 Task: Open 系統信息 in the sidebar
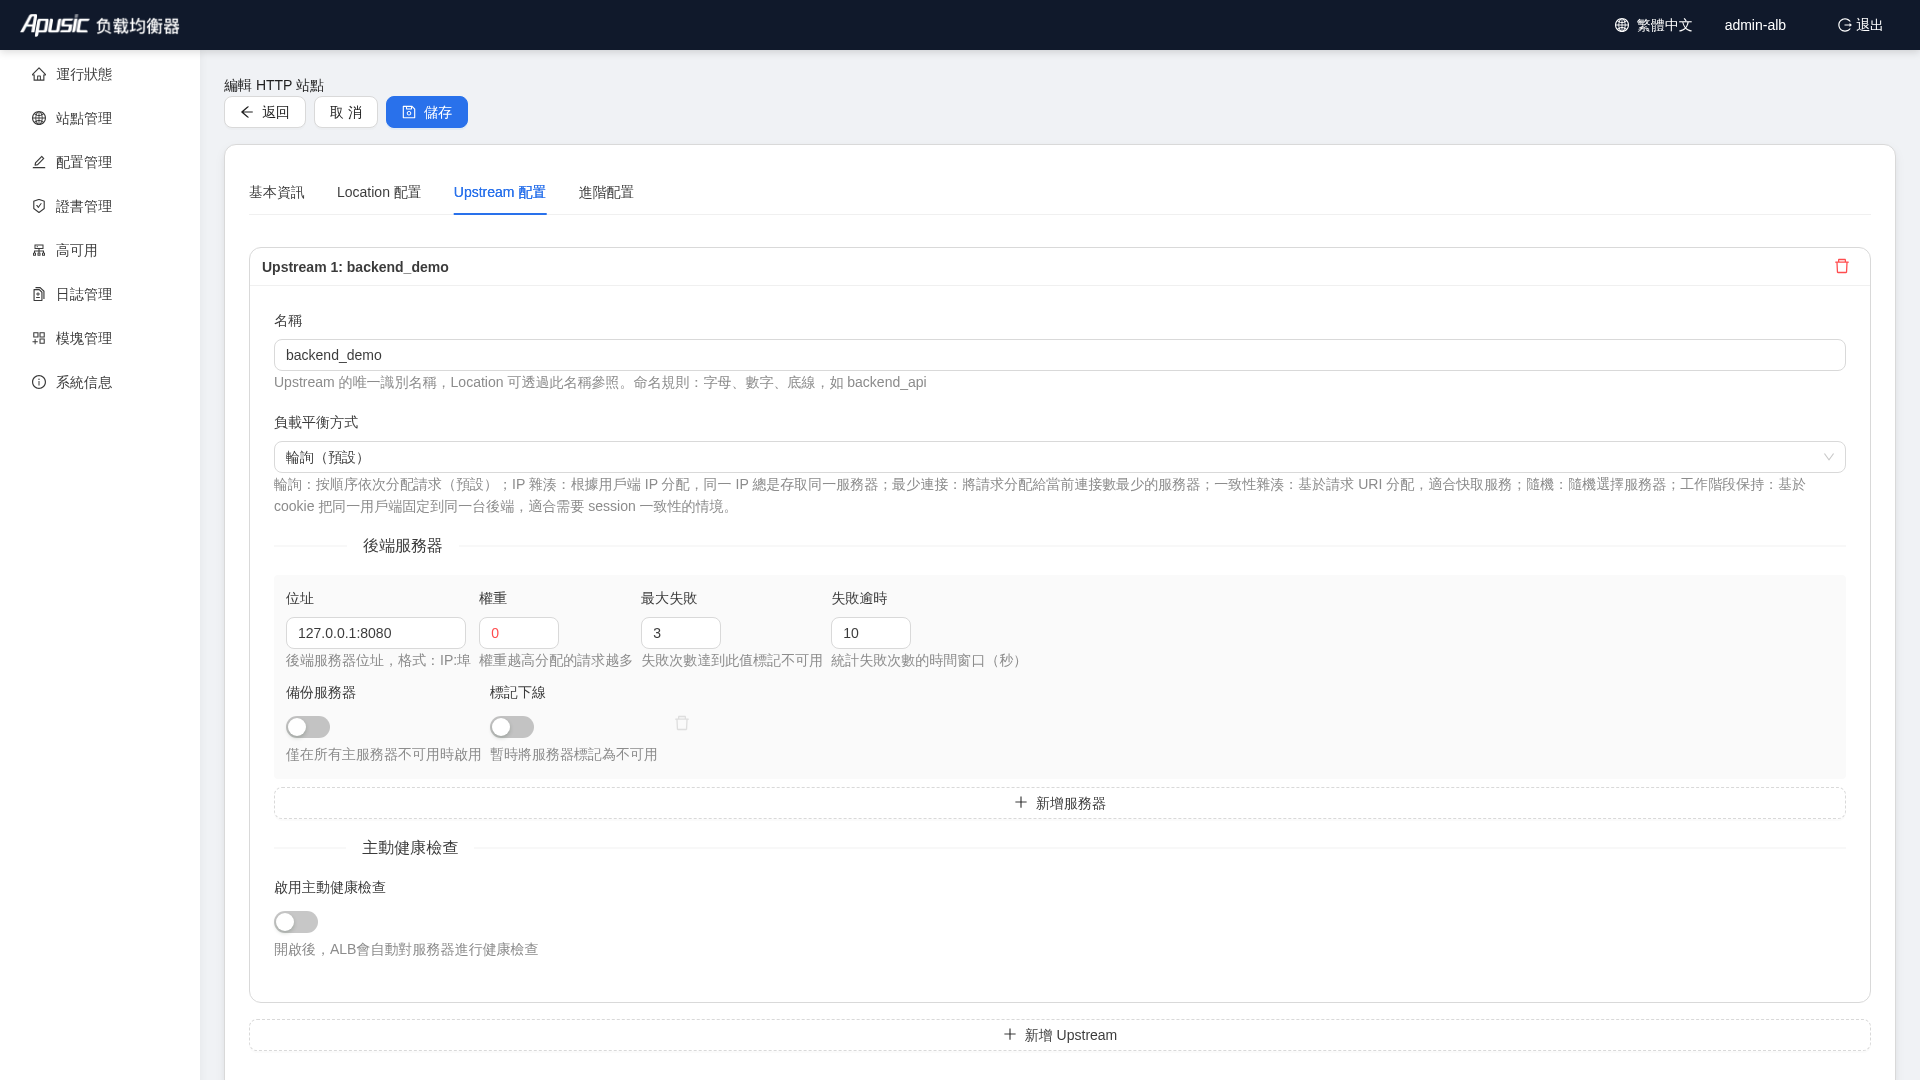100,382
